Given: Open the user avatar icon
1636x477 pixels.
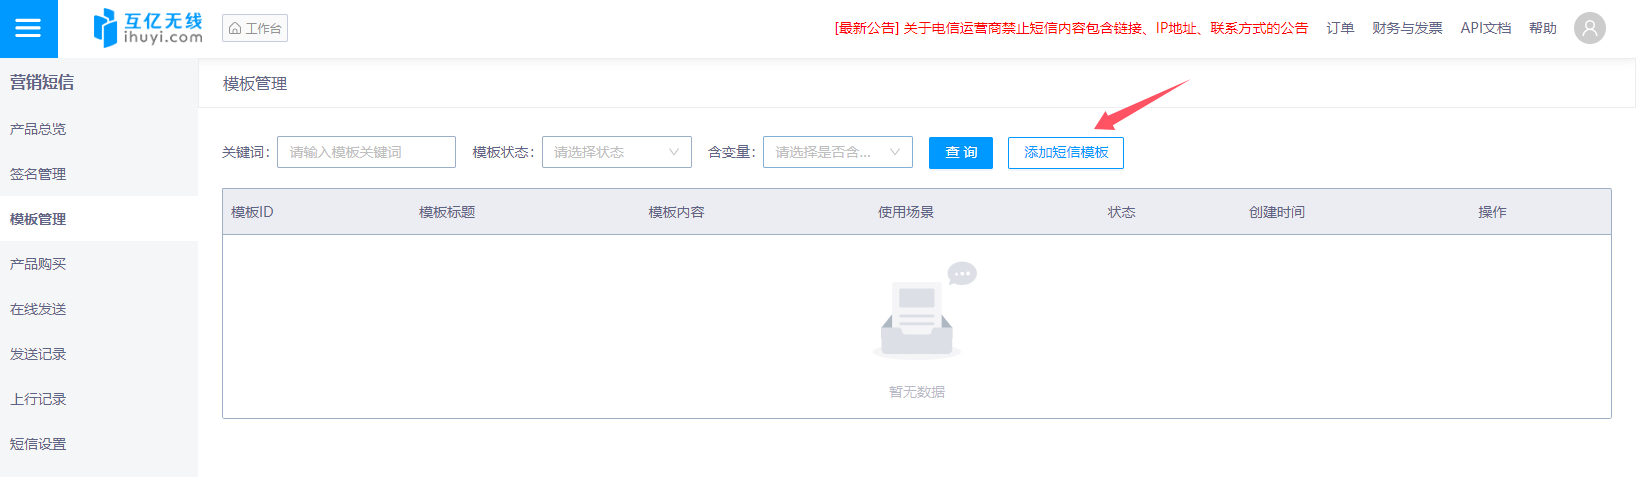Looking at the screenshot, I should (x=1589, y=28).
